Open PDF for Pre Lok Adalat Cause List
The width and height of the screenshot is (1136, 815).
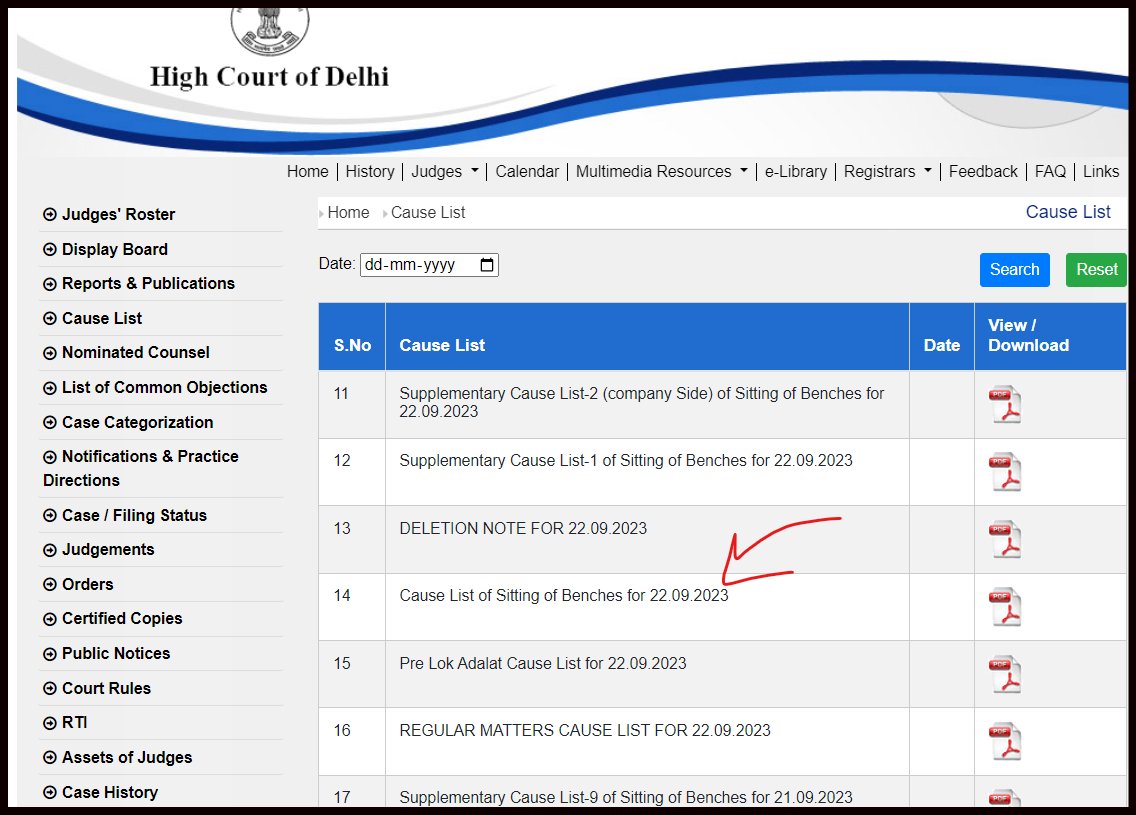pos(1005,674)
